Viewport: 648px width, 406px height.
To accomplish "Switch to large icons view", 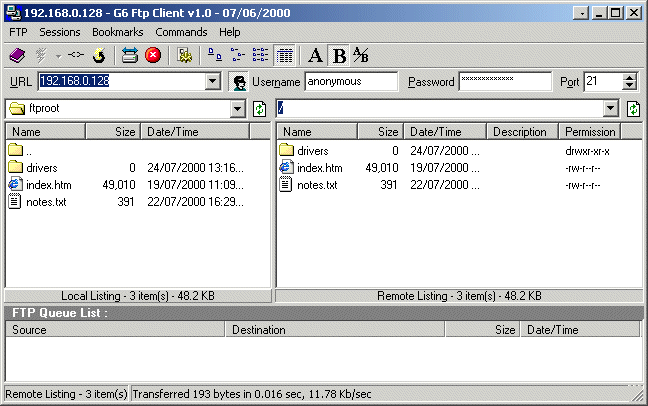I will pos(214,55).
